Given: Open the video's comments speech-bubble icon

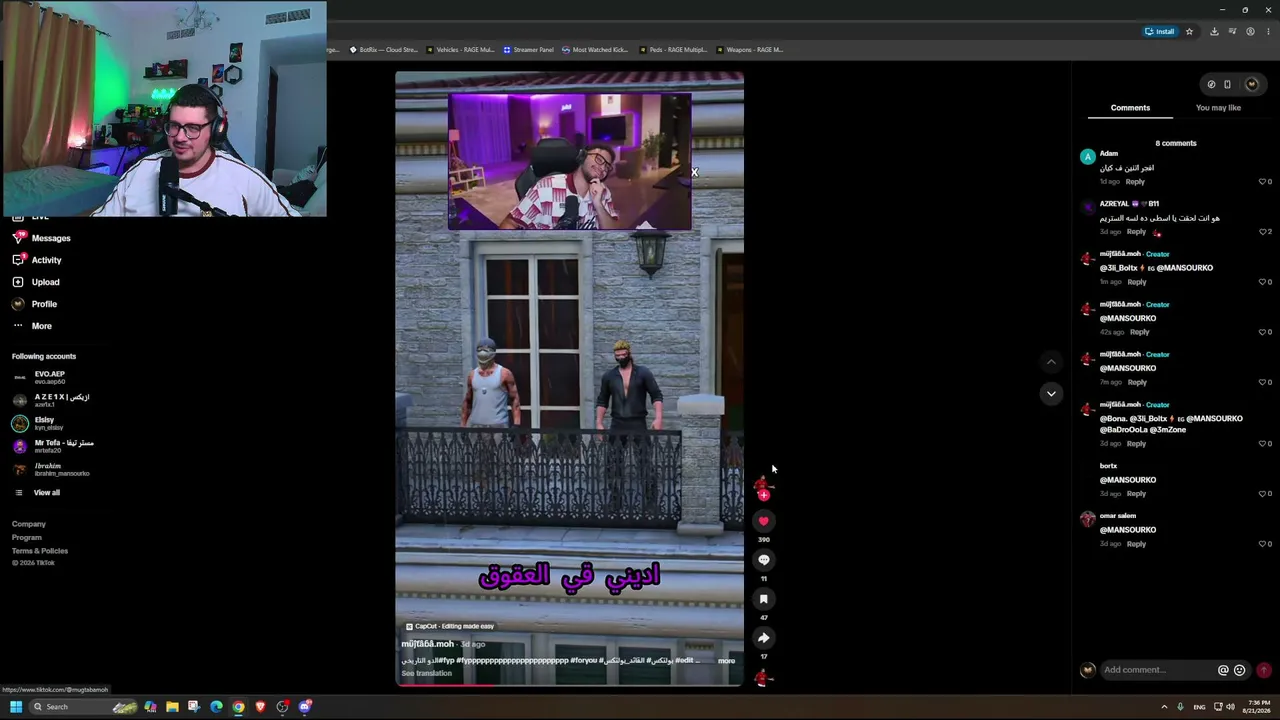Looking at the screenshot, I should [764, 560].
